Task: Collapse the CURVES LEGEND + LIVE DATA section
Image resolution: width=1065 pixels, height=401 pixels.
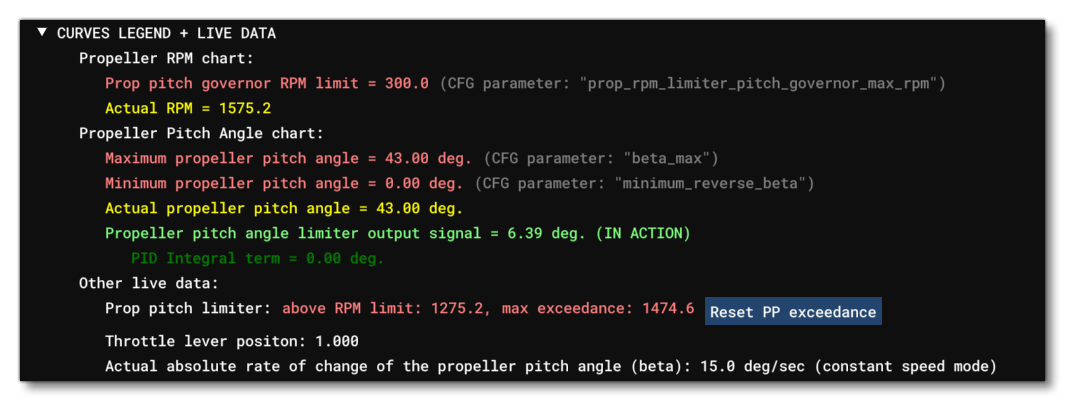Action: pyautogui.click(x=42, y=33)
